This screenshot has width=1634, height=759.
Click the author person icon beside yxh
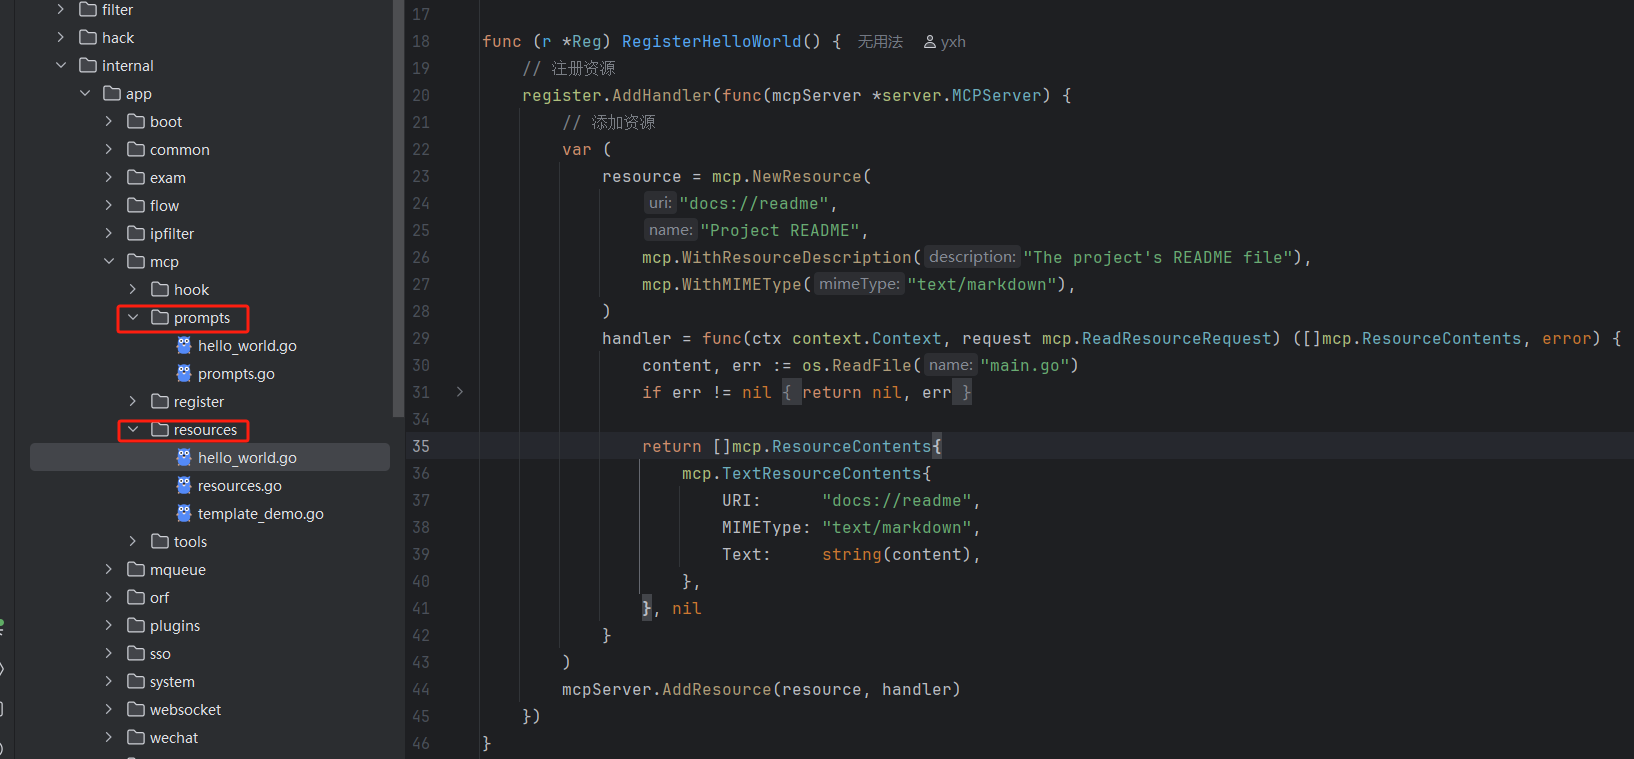(x=930, y=42)
